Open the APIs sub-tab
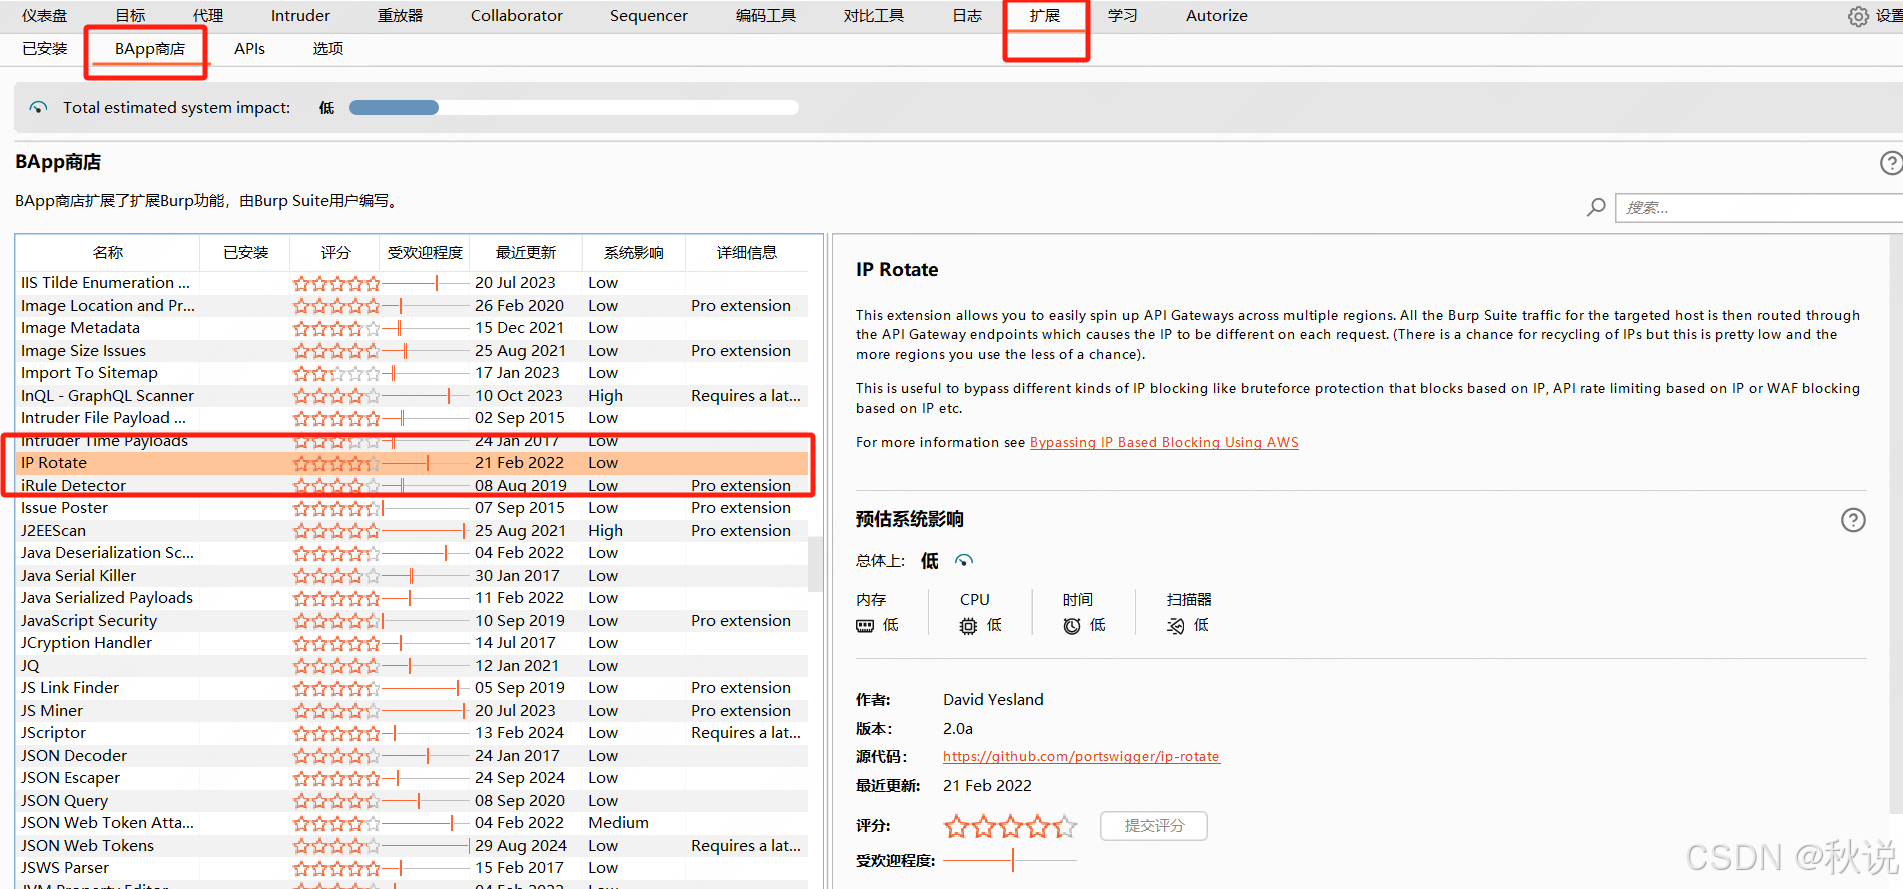 coord(249,49)
